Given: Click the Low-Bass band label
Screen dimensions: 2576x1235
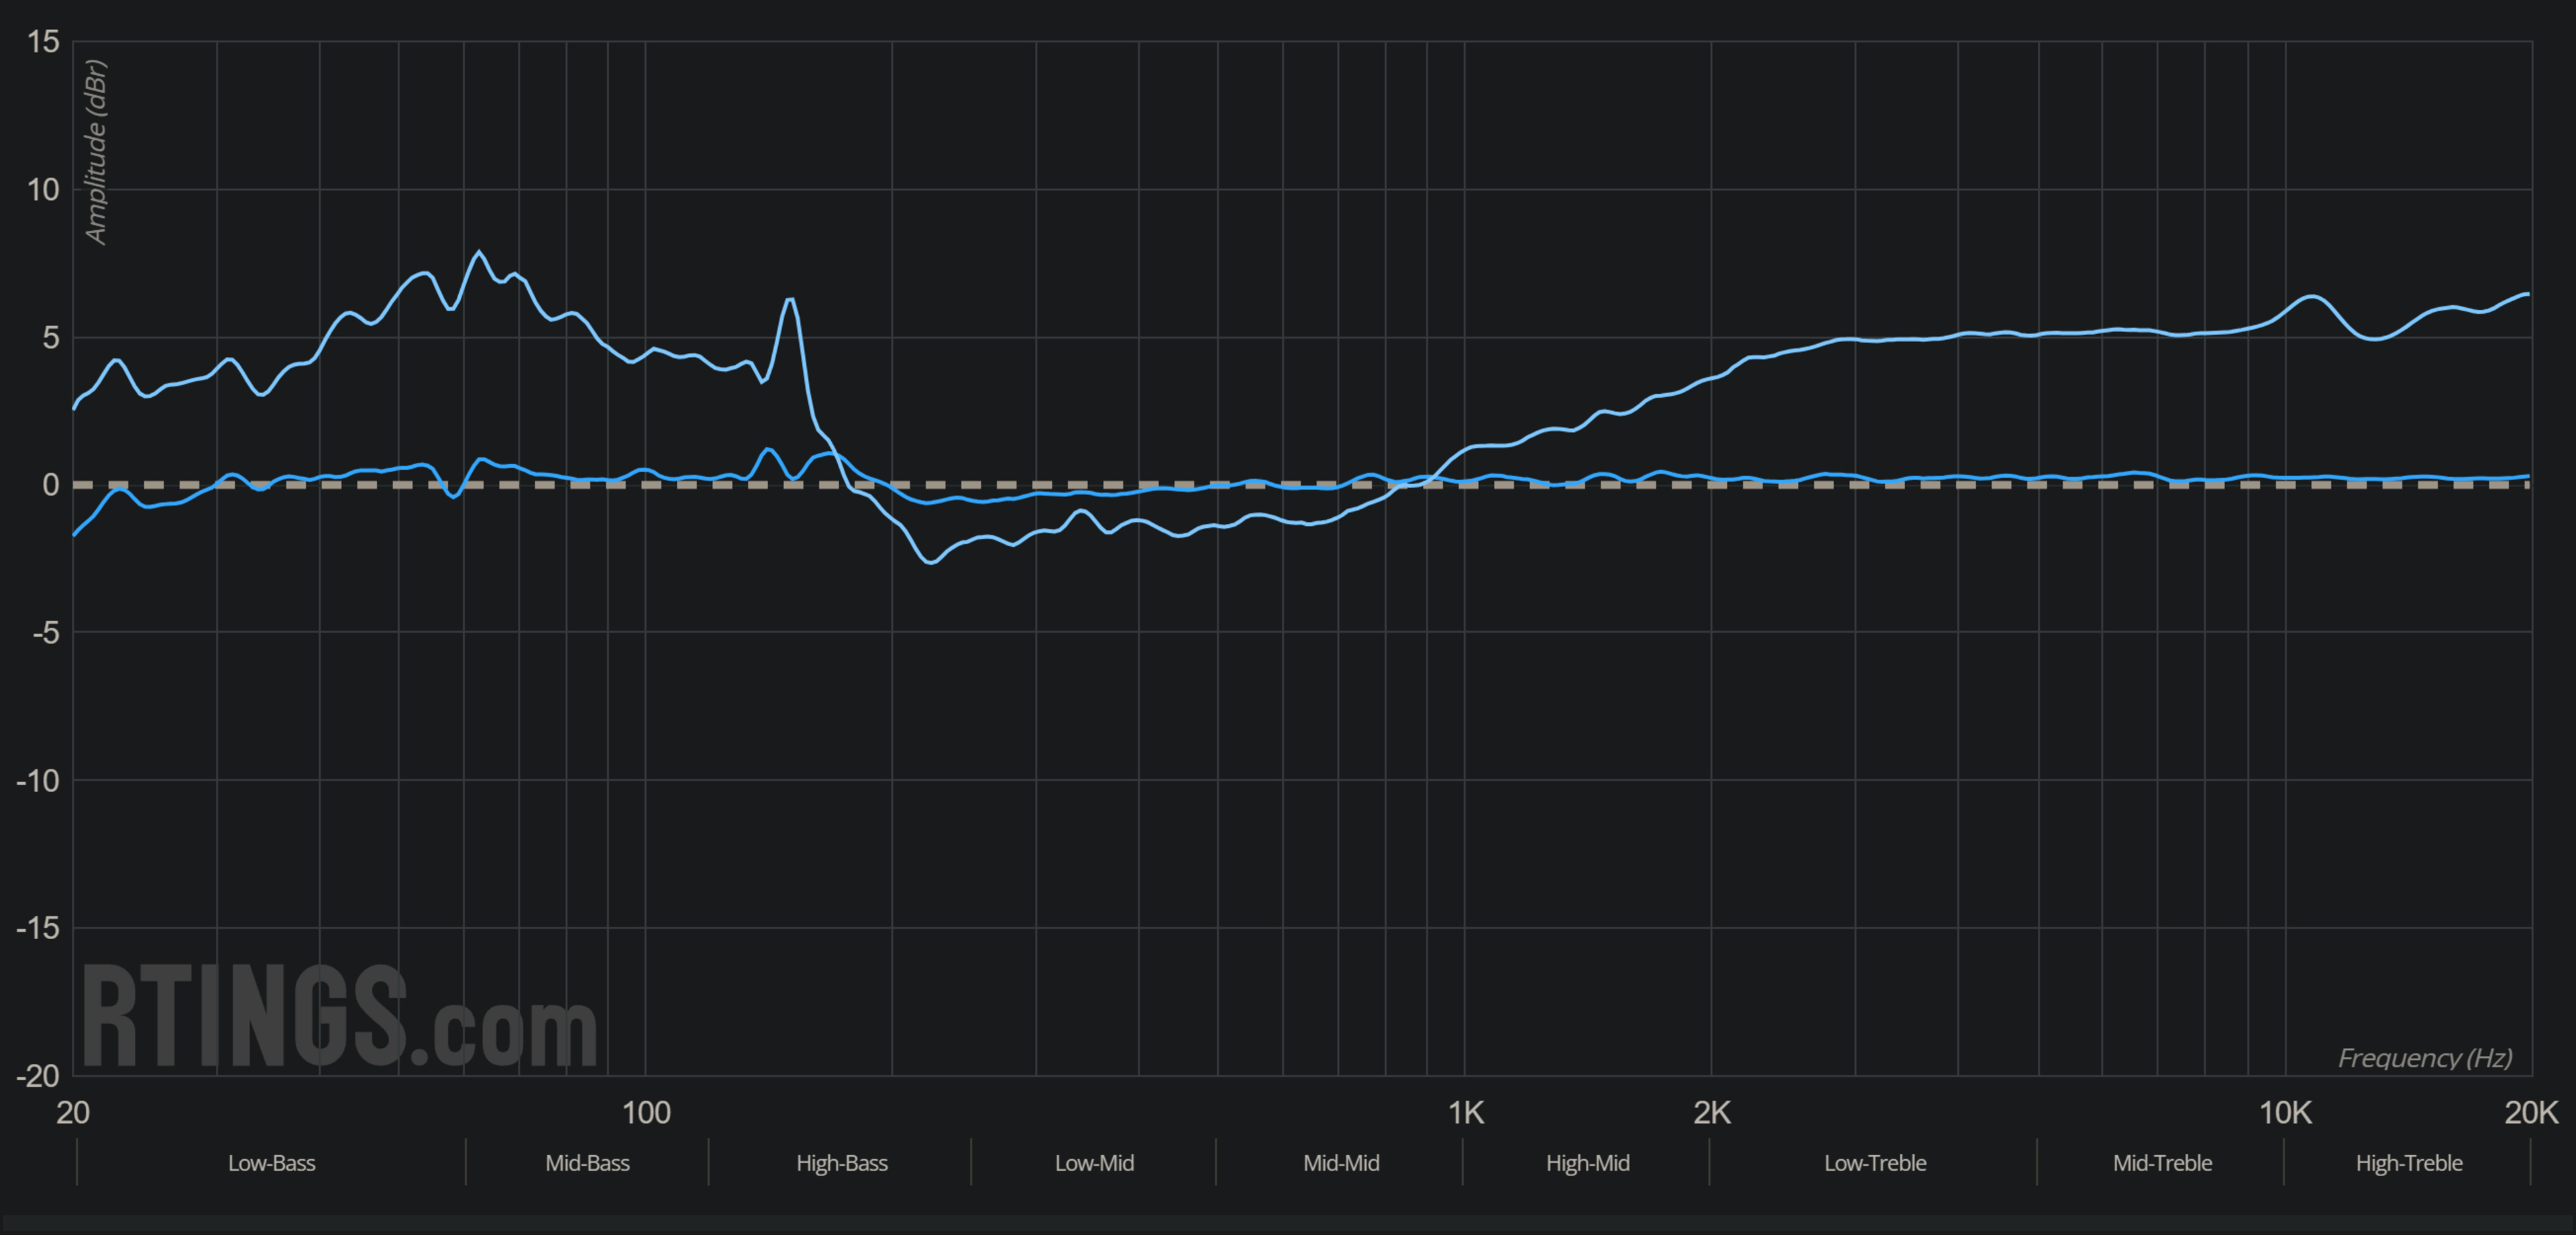Looking at the screenshot, I should [271, 1163].
